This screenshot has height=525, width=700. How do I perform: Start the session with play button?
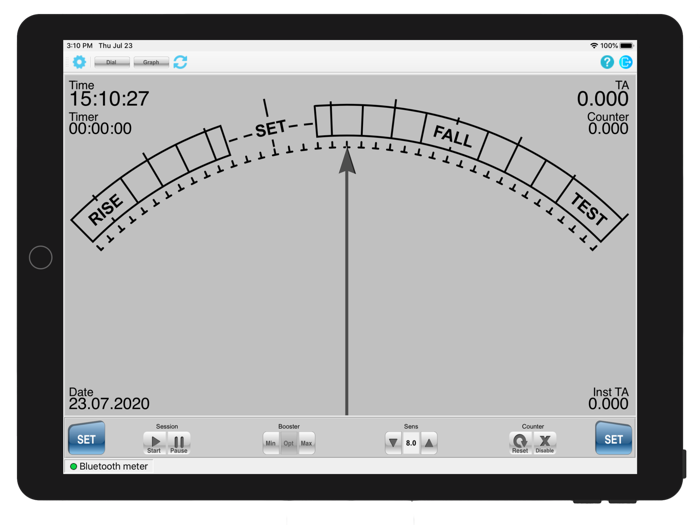point(154,443)
